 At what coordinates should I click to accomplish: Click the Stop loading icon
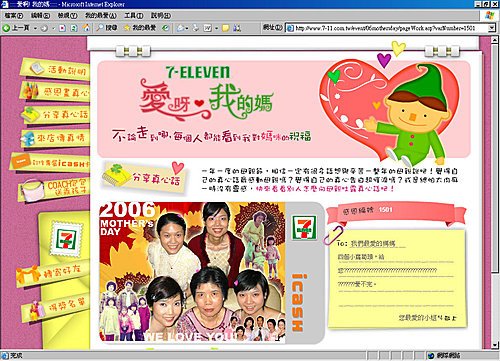click(x=62, y=28)
